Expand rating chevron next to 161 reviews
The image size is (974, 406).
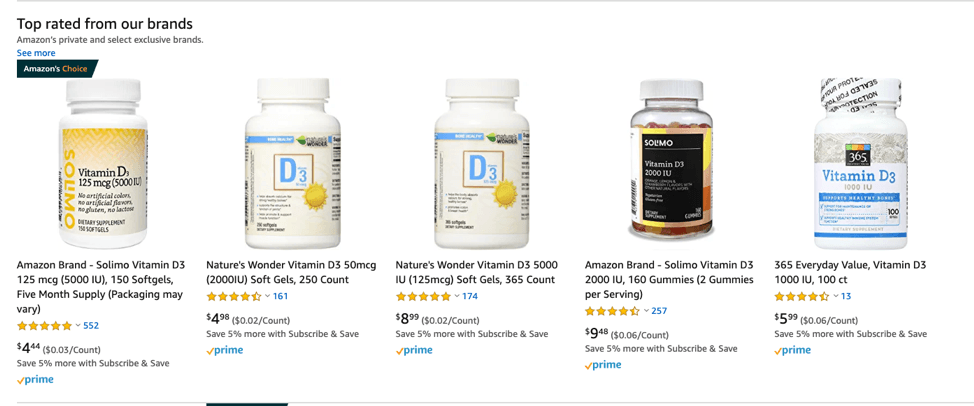268,296
